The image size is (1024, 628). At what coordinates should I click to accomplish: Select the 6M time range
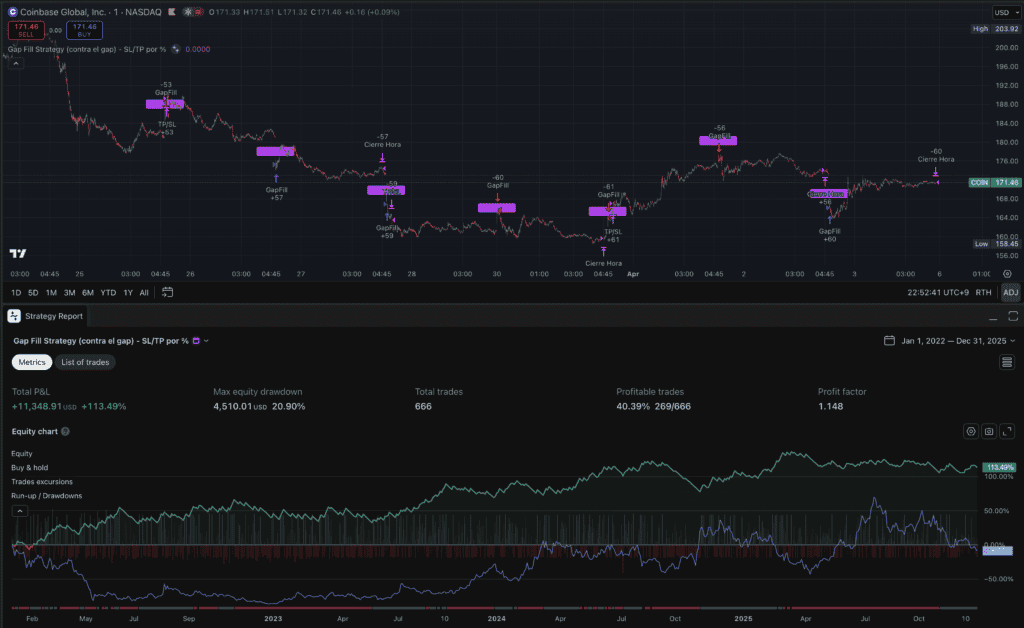click(x=88, y=292)
